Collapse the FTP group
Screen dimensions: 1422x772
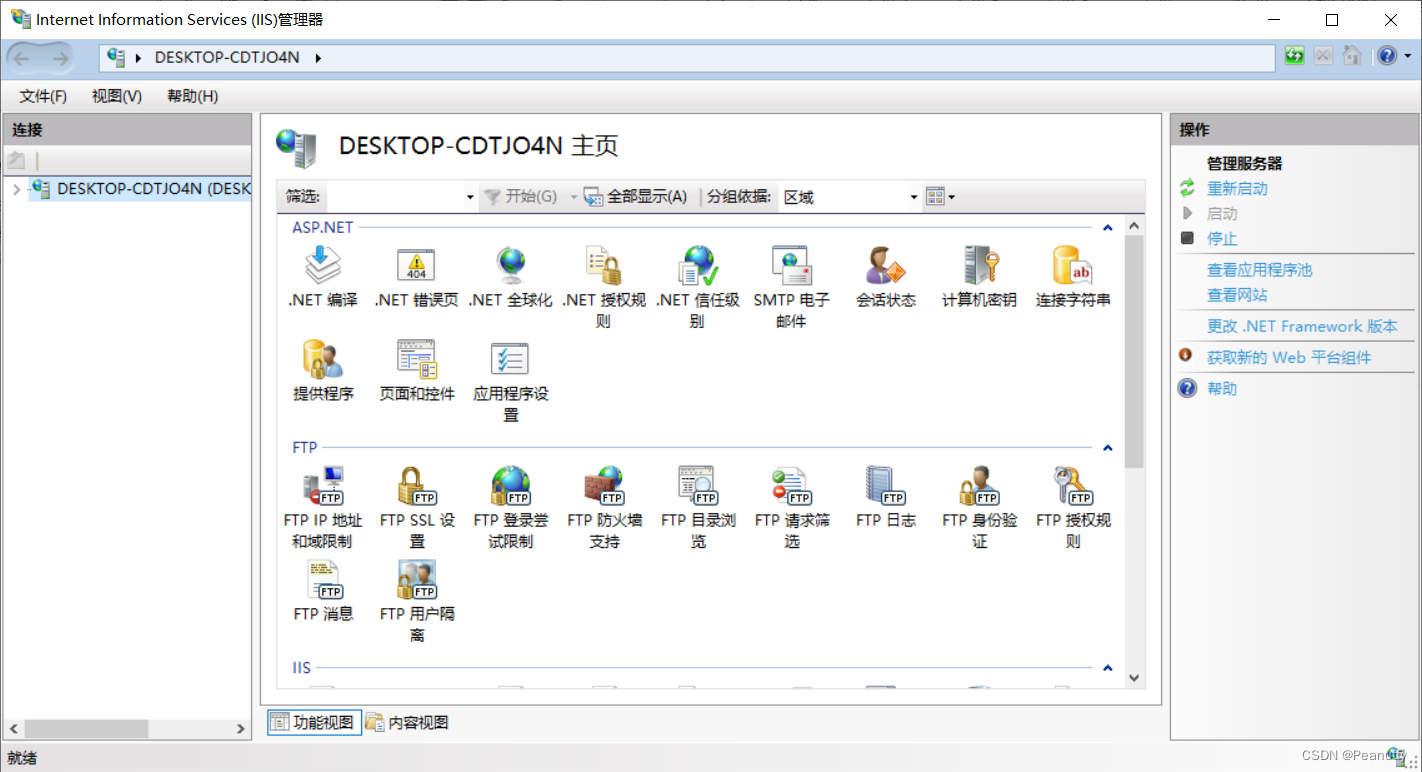(x=1107, y=448)
